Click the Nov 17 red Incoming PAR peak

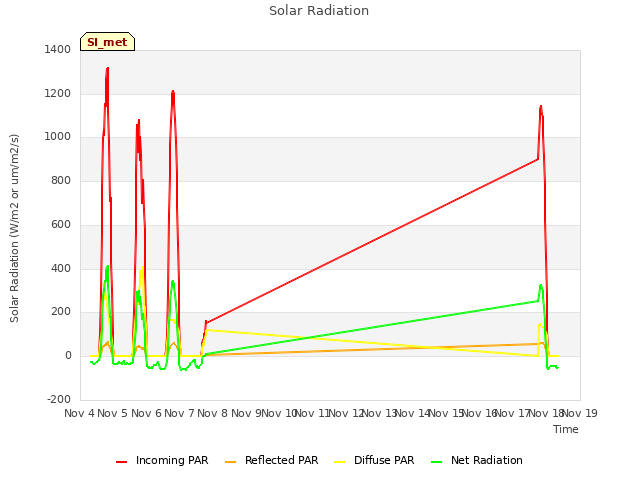coord(541,107)
